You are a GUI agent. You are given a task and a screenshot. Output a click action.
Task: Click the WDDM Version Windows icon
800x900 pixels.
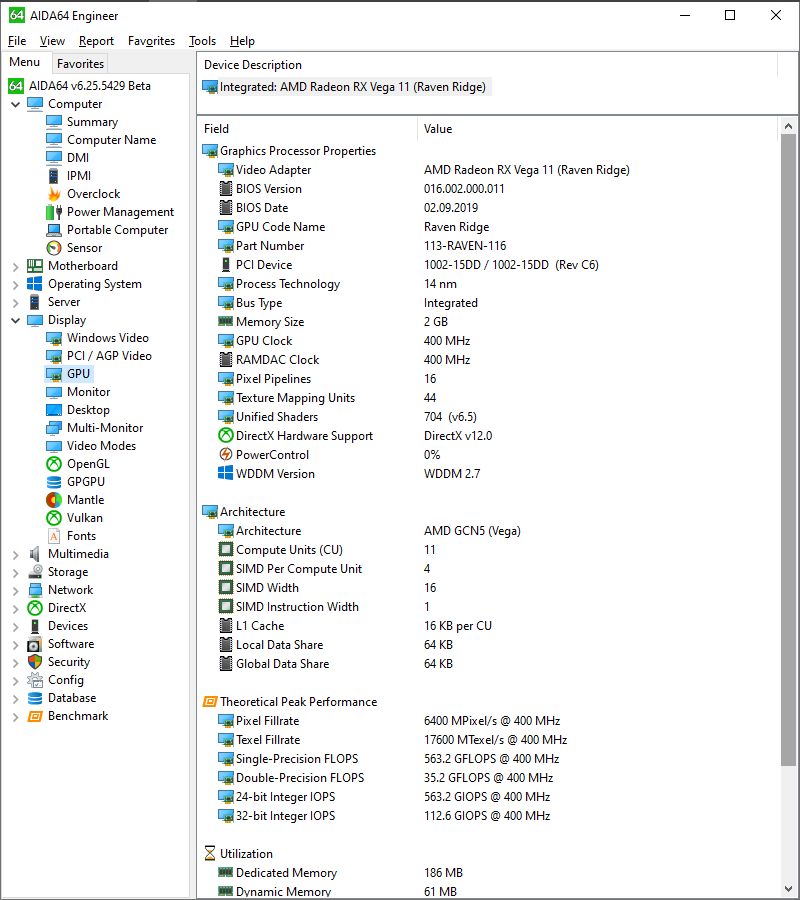(226, 474)
